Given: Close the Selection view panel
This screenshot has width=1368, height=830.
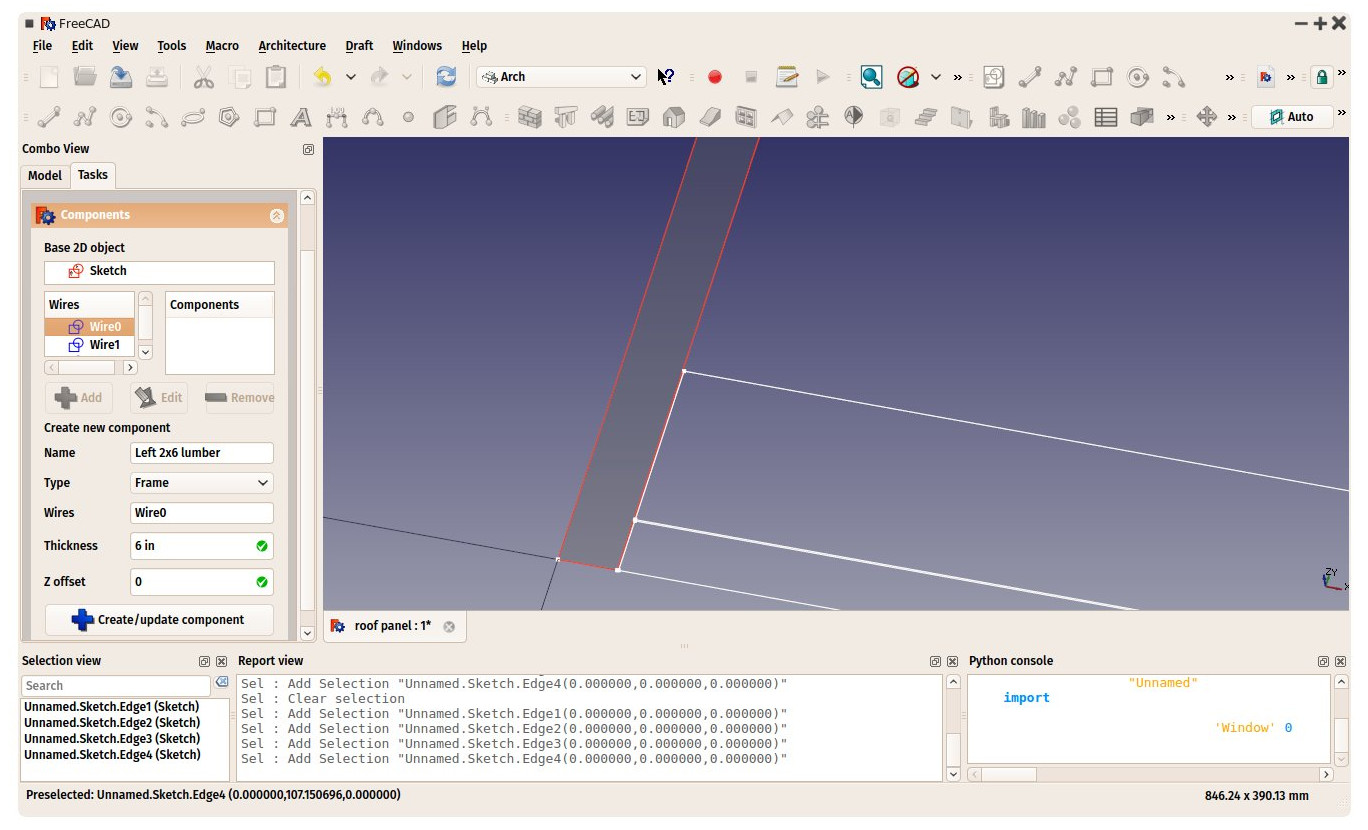Looking at the screenshot, I should click(222, 661).
